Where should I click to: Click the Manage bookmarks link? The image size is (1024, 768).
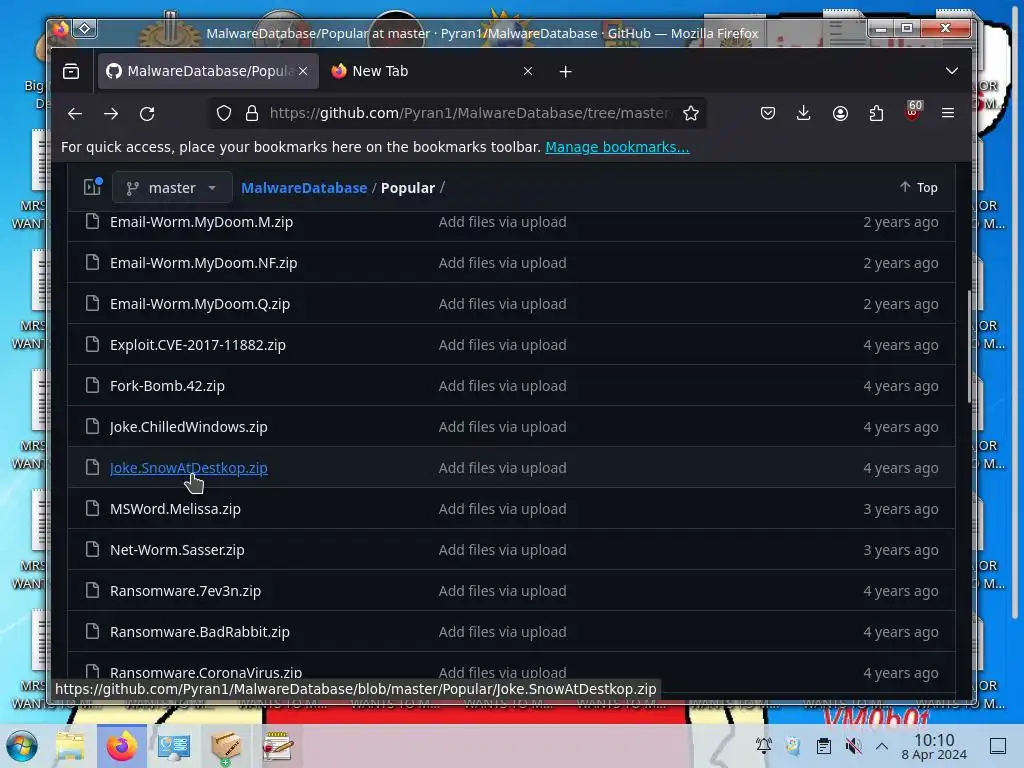tap(617, 147)
